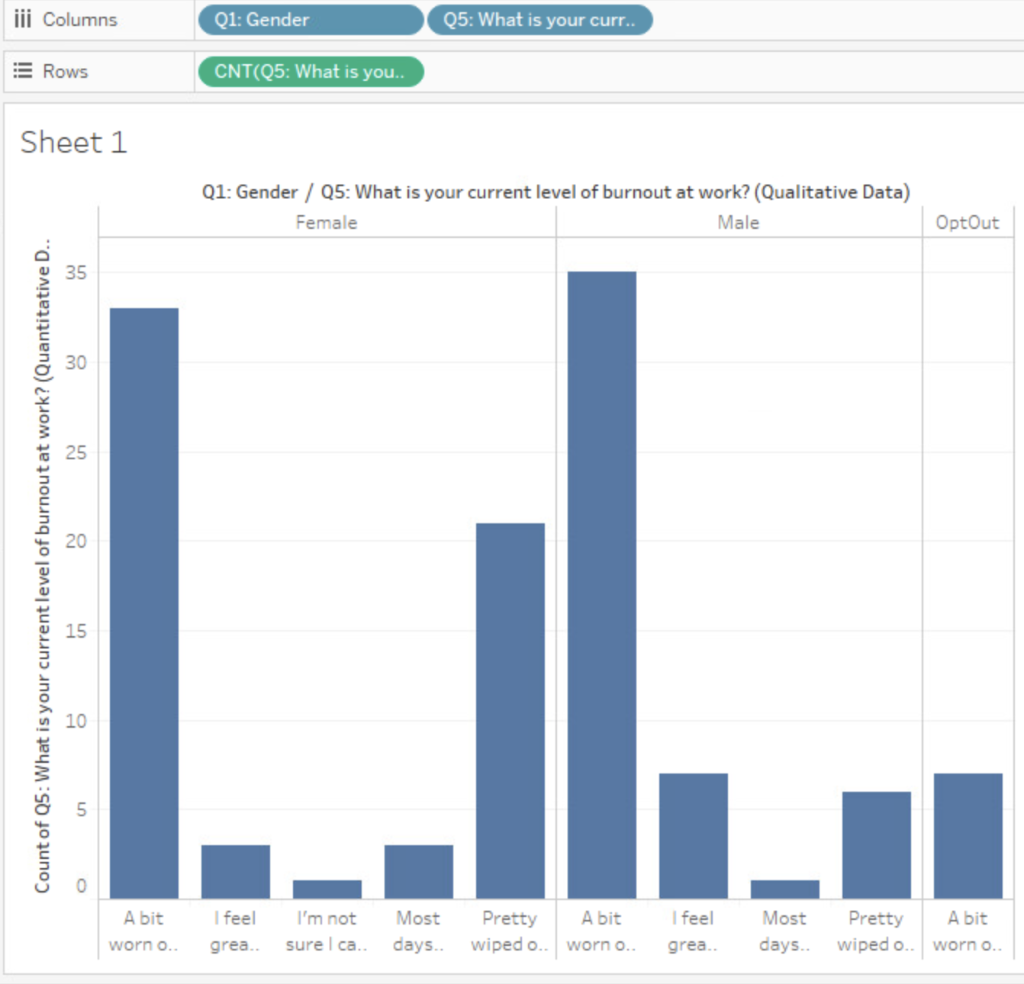Click the Sheet 1 title

(x=74, y=143)
